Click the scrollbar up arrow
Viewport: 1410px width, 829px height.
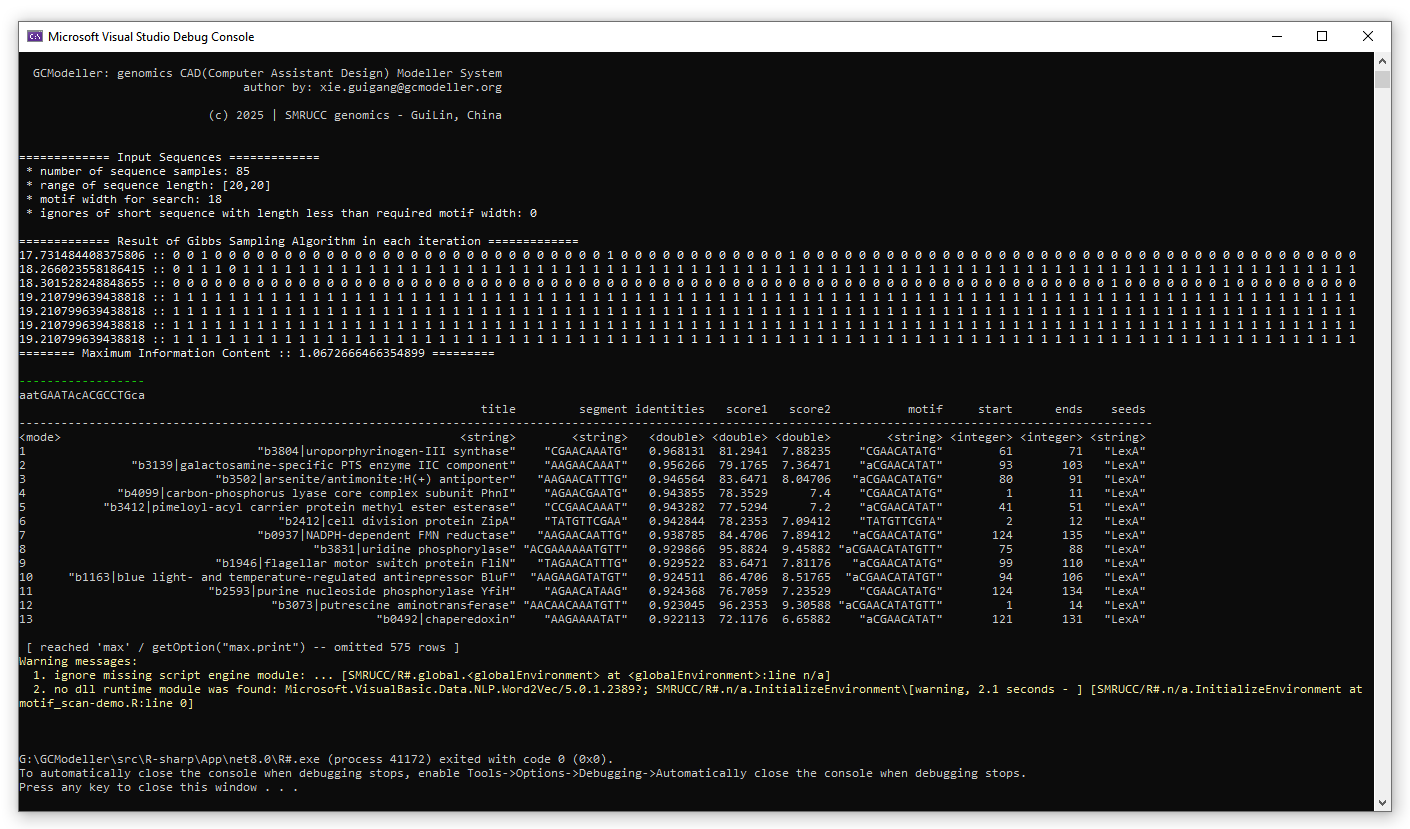pos(1382,61)
